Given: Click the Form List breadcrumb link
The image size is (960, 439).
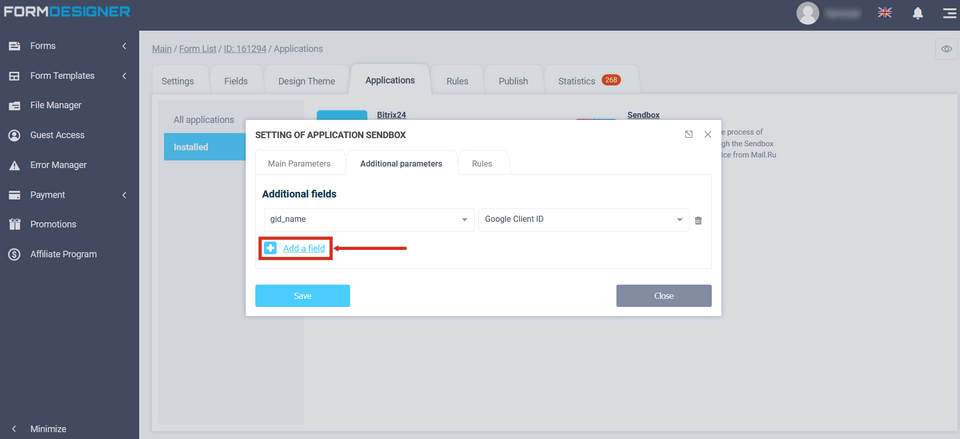Looking at the screenshot, I should (198, 49).
